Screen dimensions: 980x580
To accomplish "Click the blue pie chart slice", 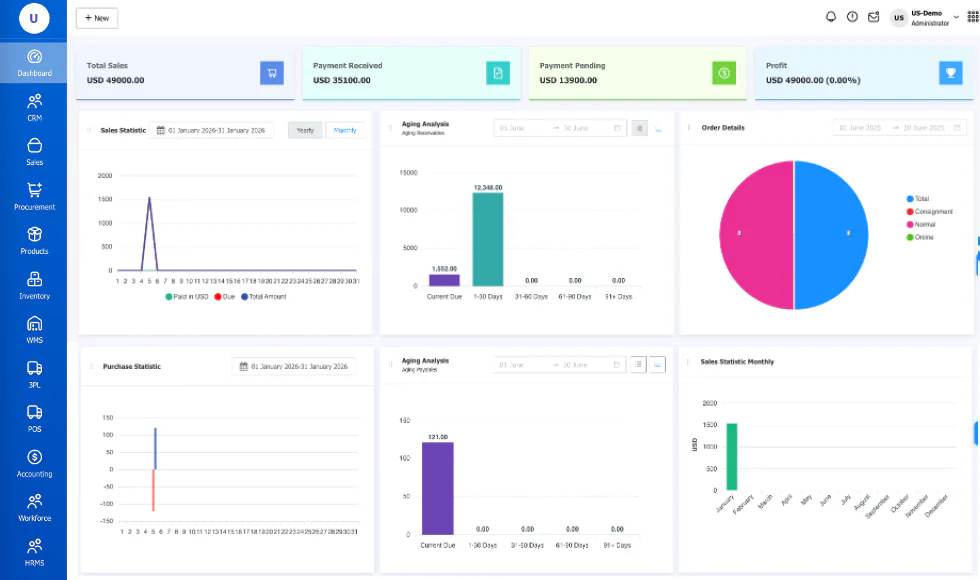I will pos(831,235).
